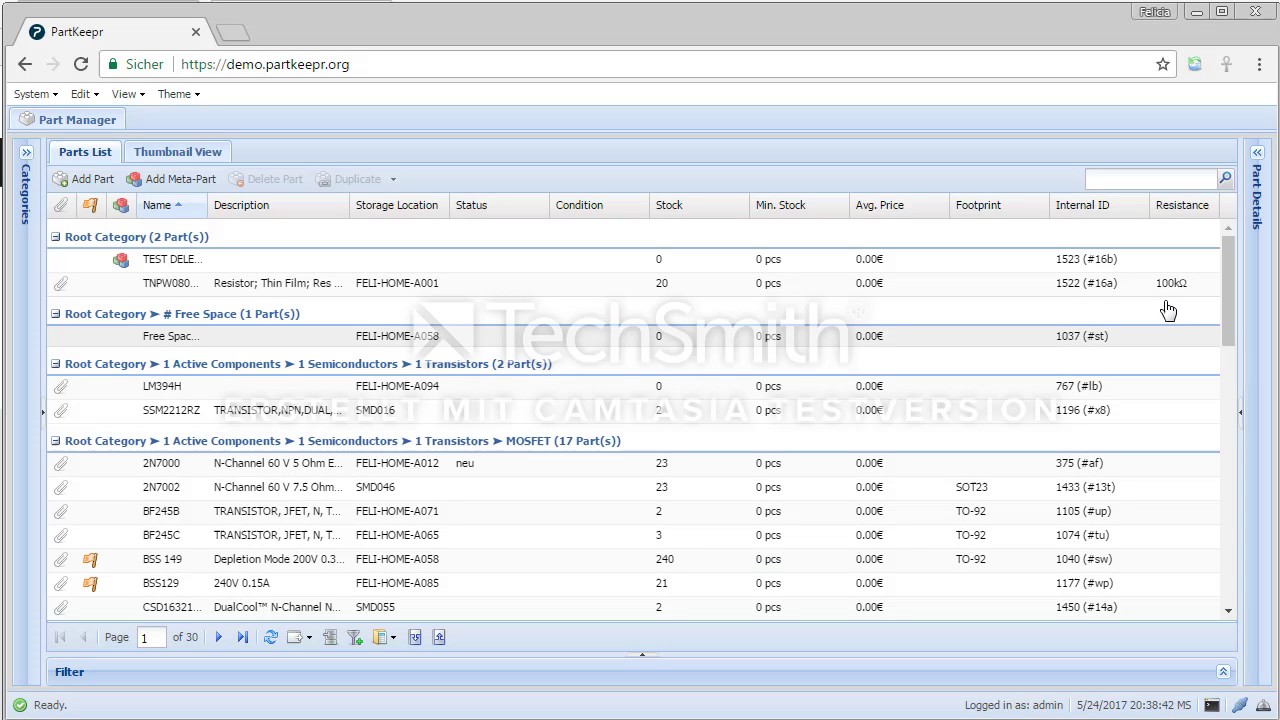Sort by the Name column header

(x=171, y=205)
